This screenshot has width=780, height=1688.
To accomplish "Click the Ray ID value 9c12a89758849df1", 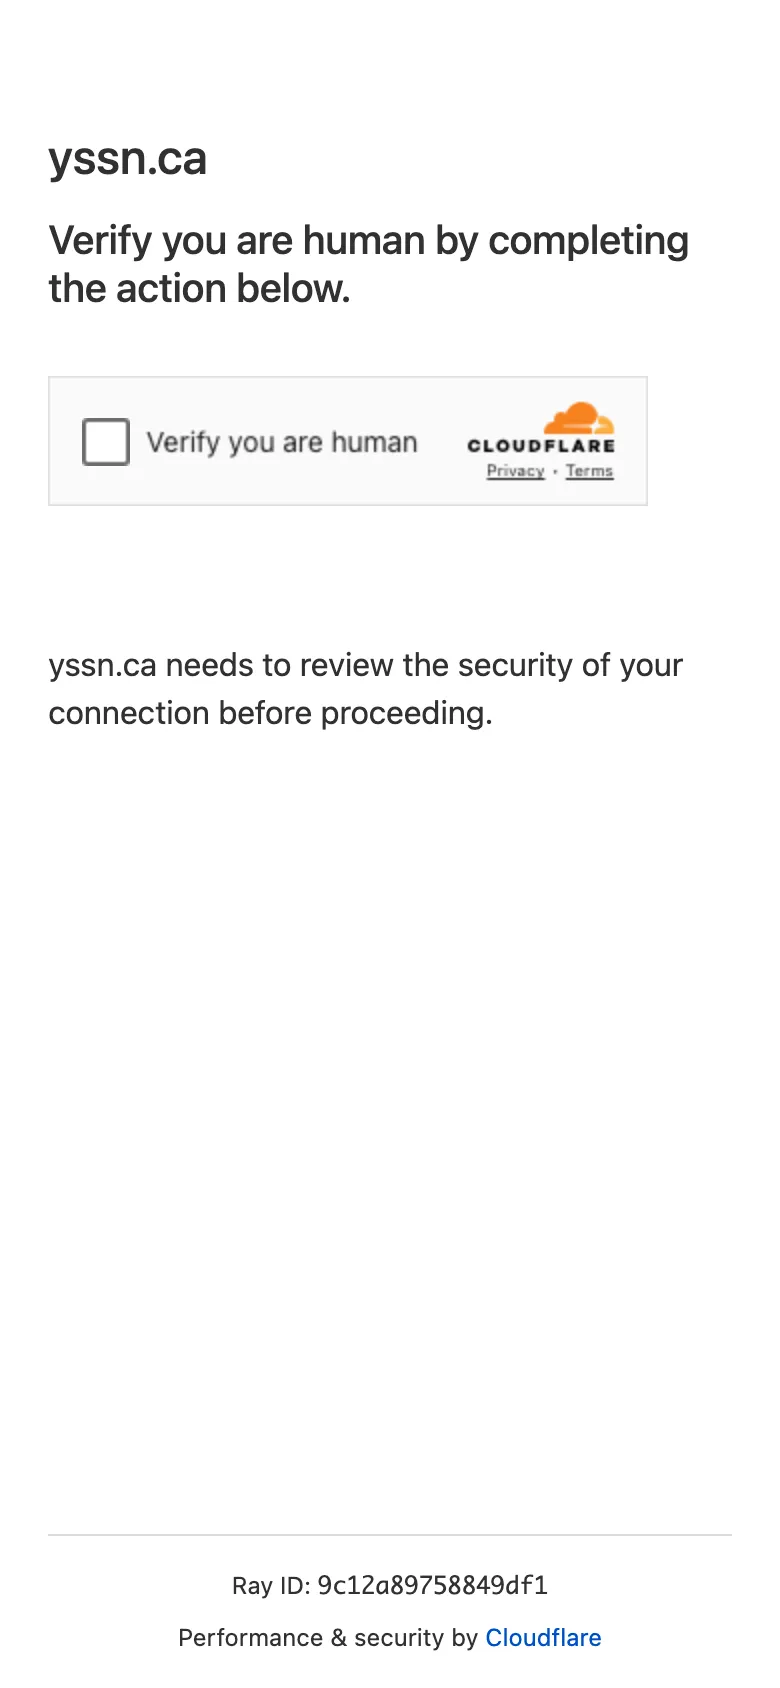I will coord(432,1585).
